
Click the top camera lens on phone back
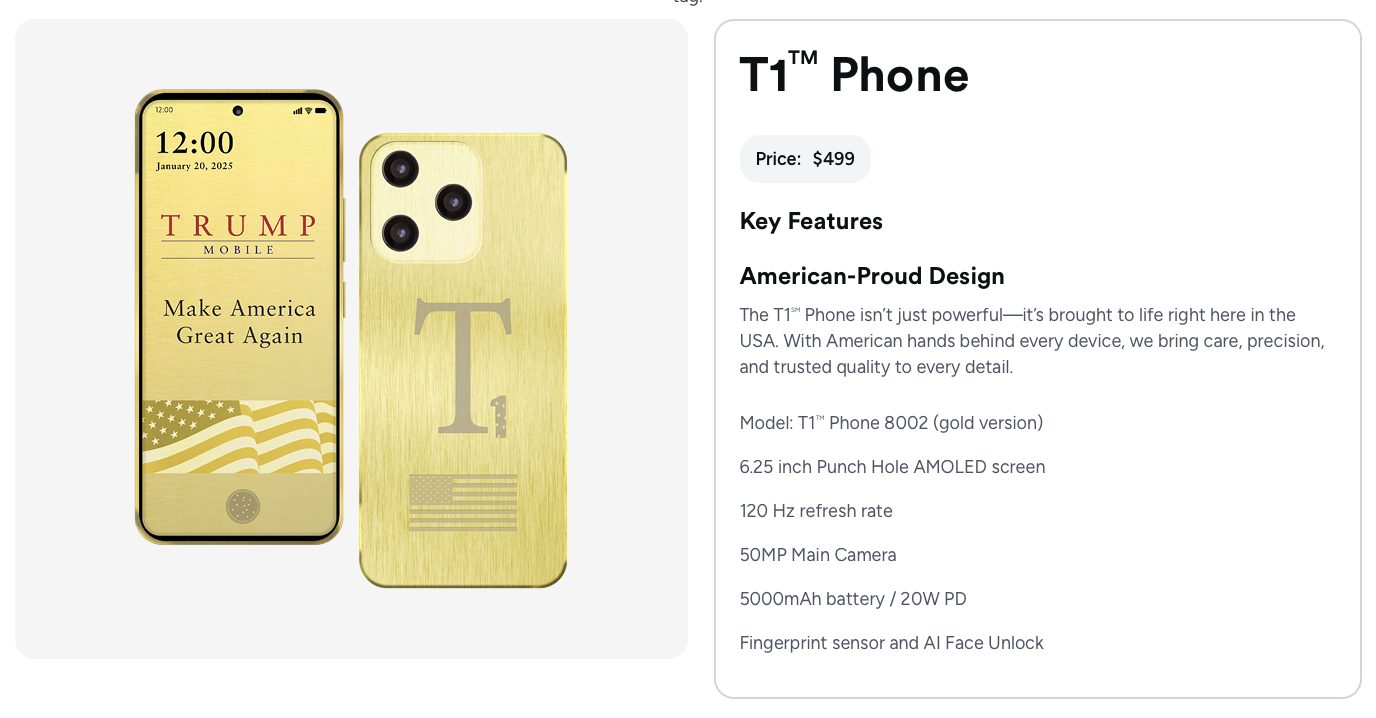(x=400, y=168)
